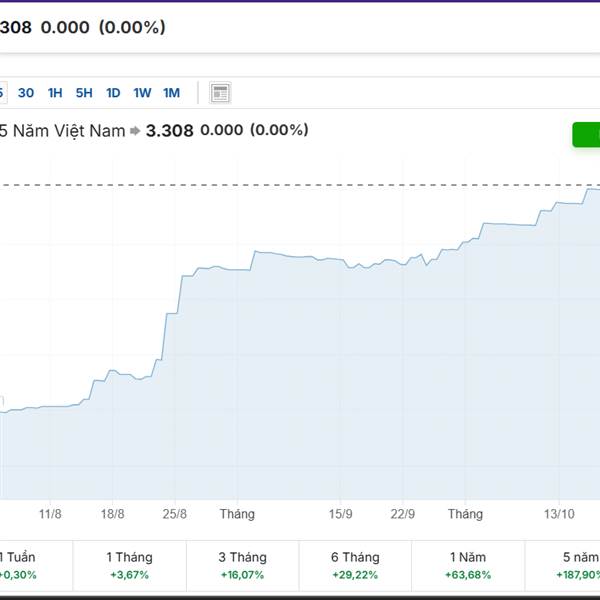
Task: Open the chart news layout icon
Action: click(220, 93)
